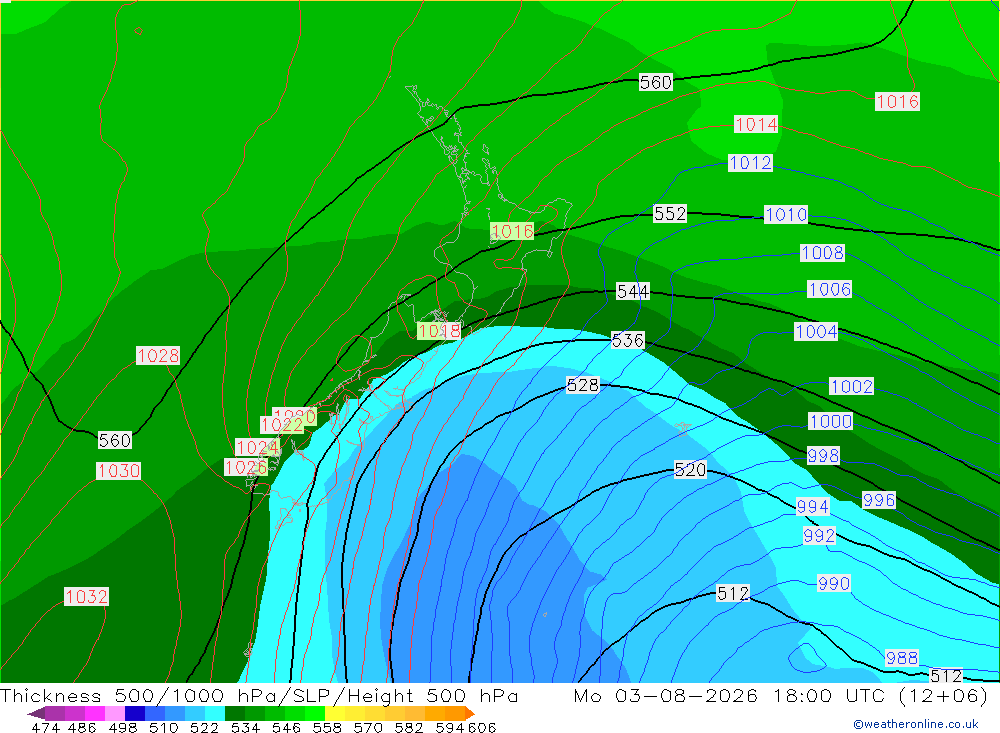Pick the light pink legend swatch above 498
1000x733 pixels.
tap(115, 713)
